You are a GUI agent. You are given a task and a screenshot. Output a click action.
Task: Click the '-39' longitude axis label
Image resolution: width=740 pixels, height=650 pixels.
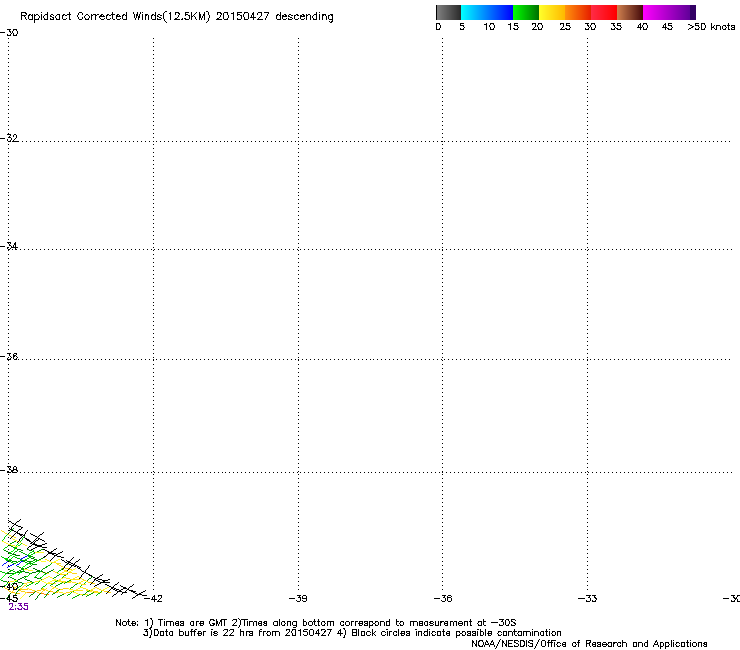pos(298,599)
